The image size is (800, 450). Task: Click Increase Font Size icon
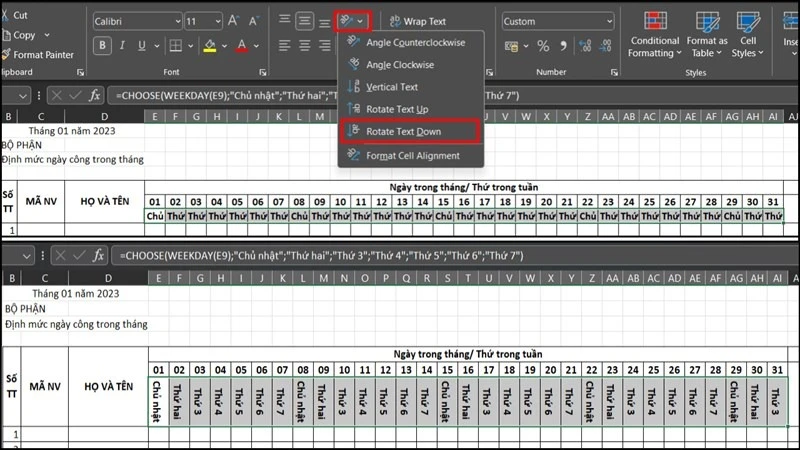coord(233,21)
